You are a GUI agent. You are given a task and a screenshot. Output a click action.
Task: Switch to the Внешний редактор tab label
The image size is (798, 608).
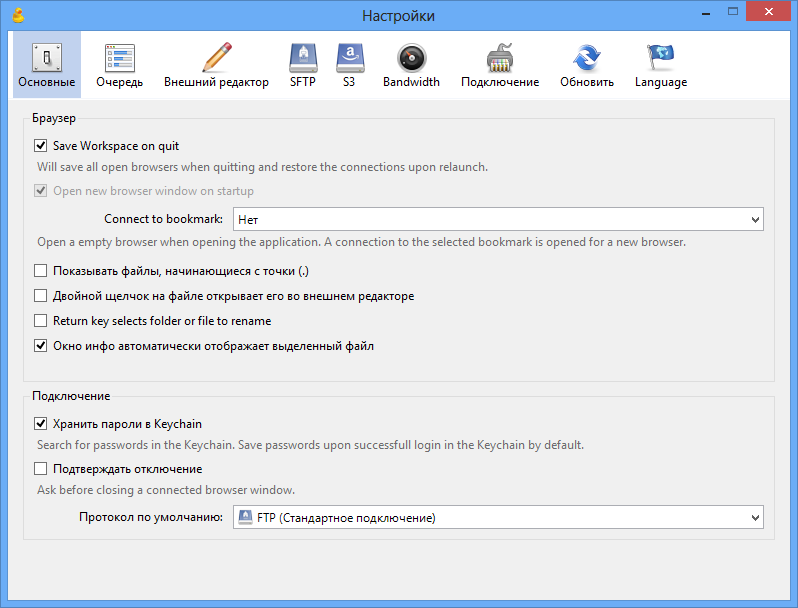point(216,82)
